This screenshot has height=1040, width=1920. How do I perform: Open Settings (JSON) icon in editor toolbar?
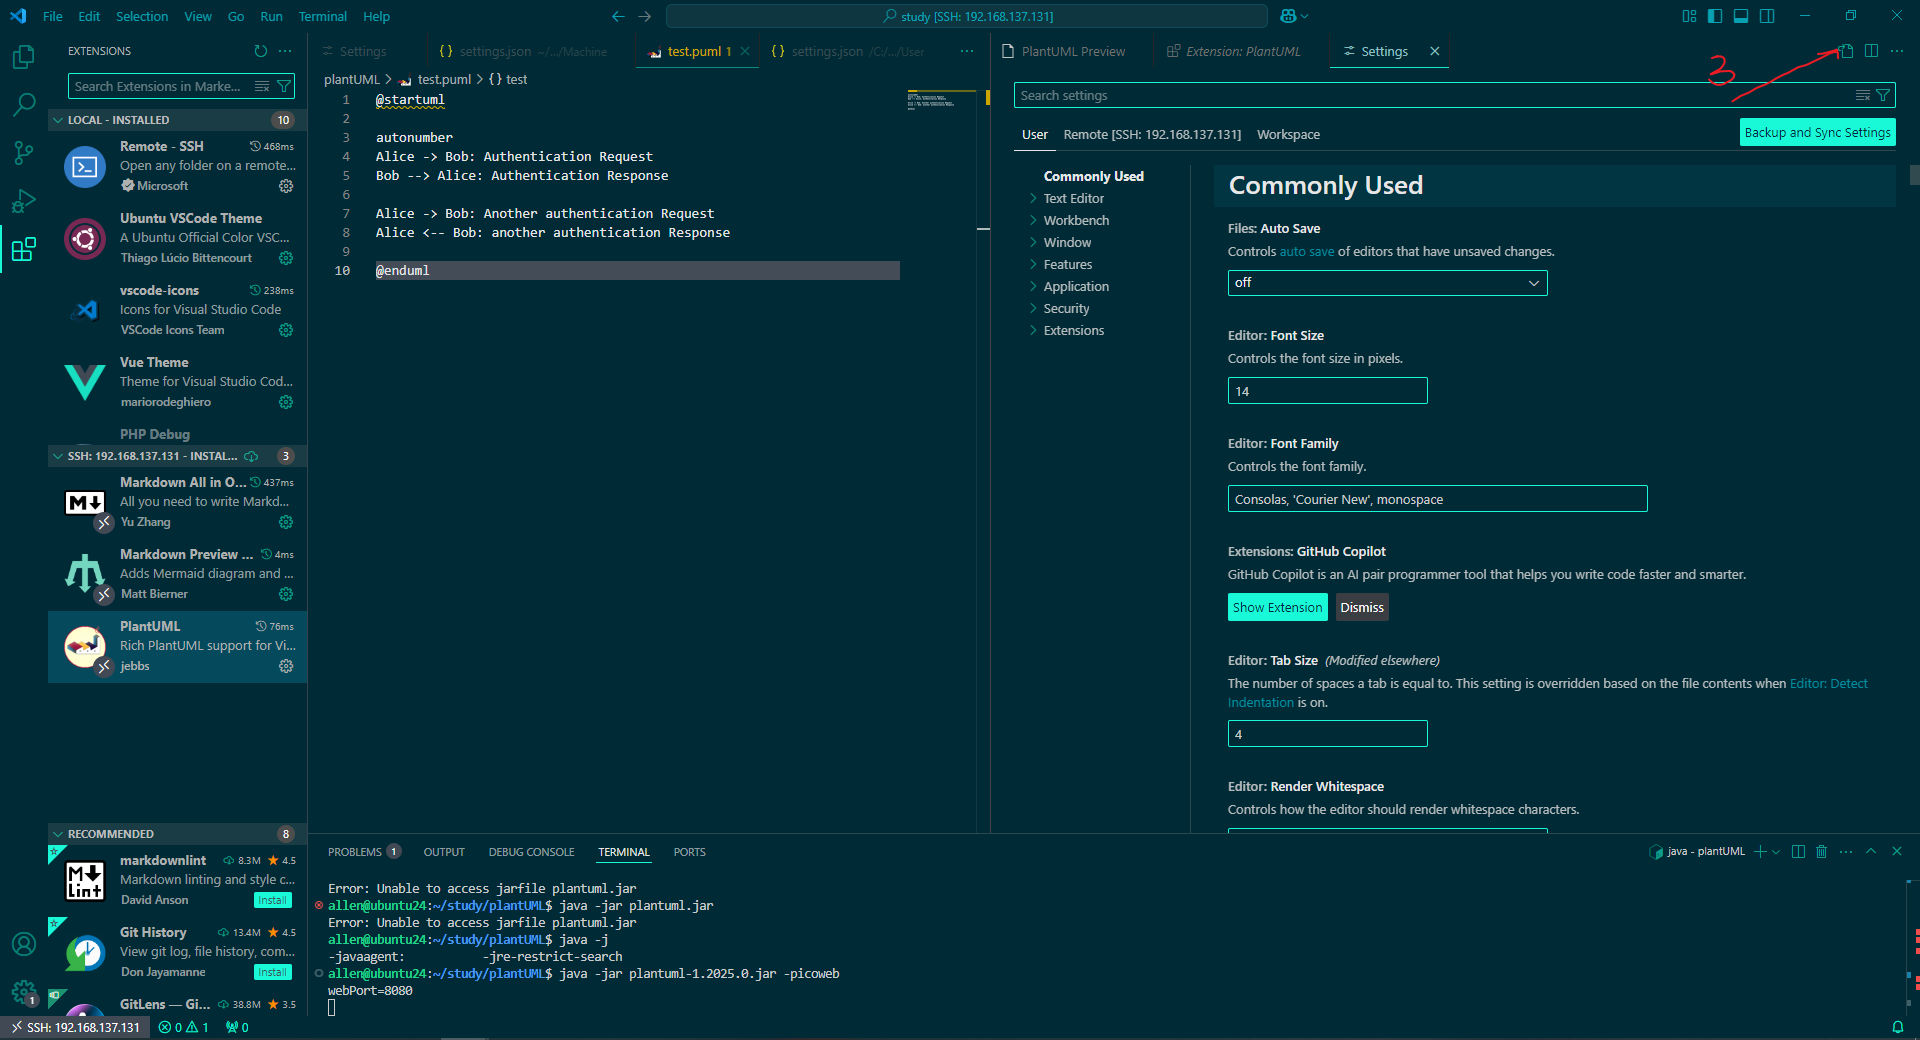[x=1846, y=51]
